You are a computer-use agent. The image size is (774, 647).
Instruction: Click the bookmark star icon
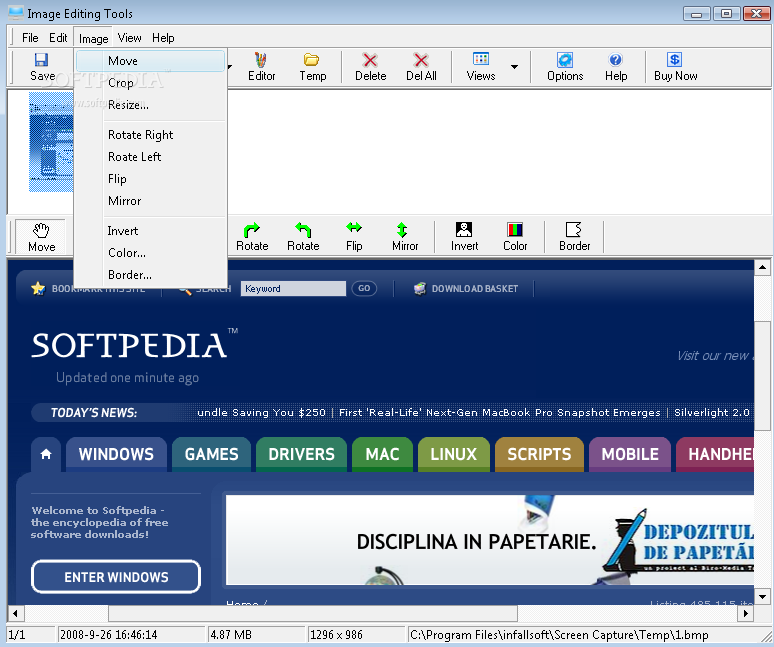tap(38, 288)
